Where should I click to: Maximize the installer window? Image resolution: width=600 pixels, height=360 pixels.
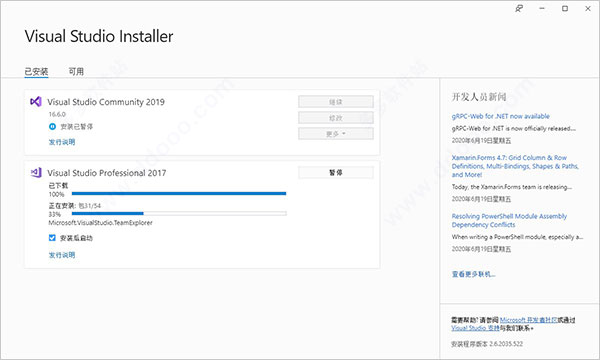tap(565, 8)
